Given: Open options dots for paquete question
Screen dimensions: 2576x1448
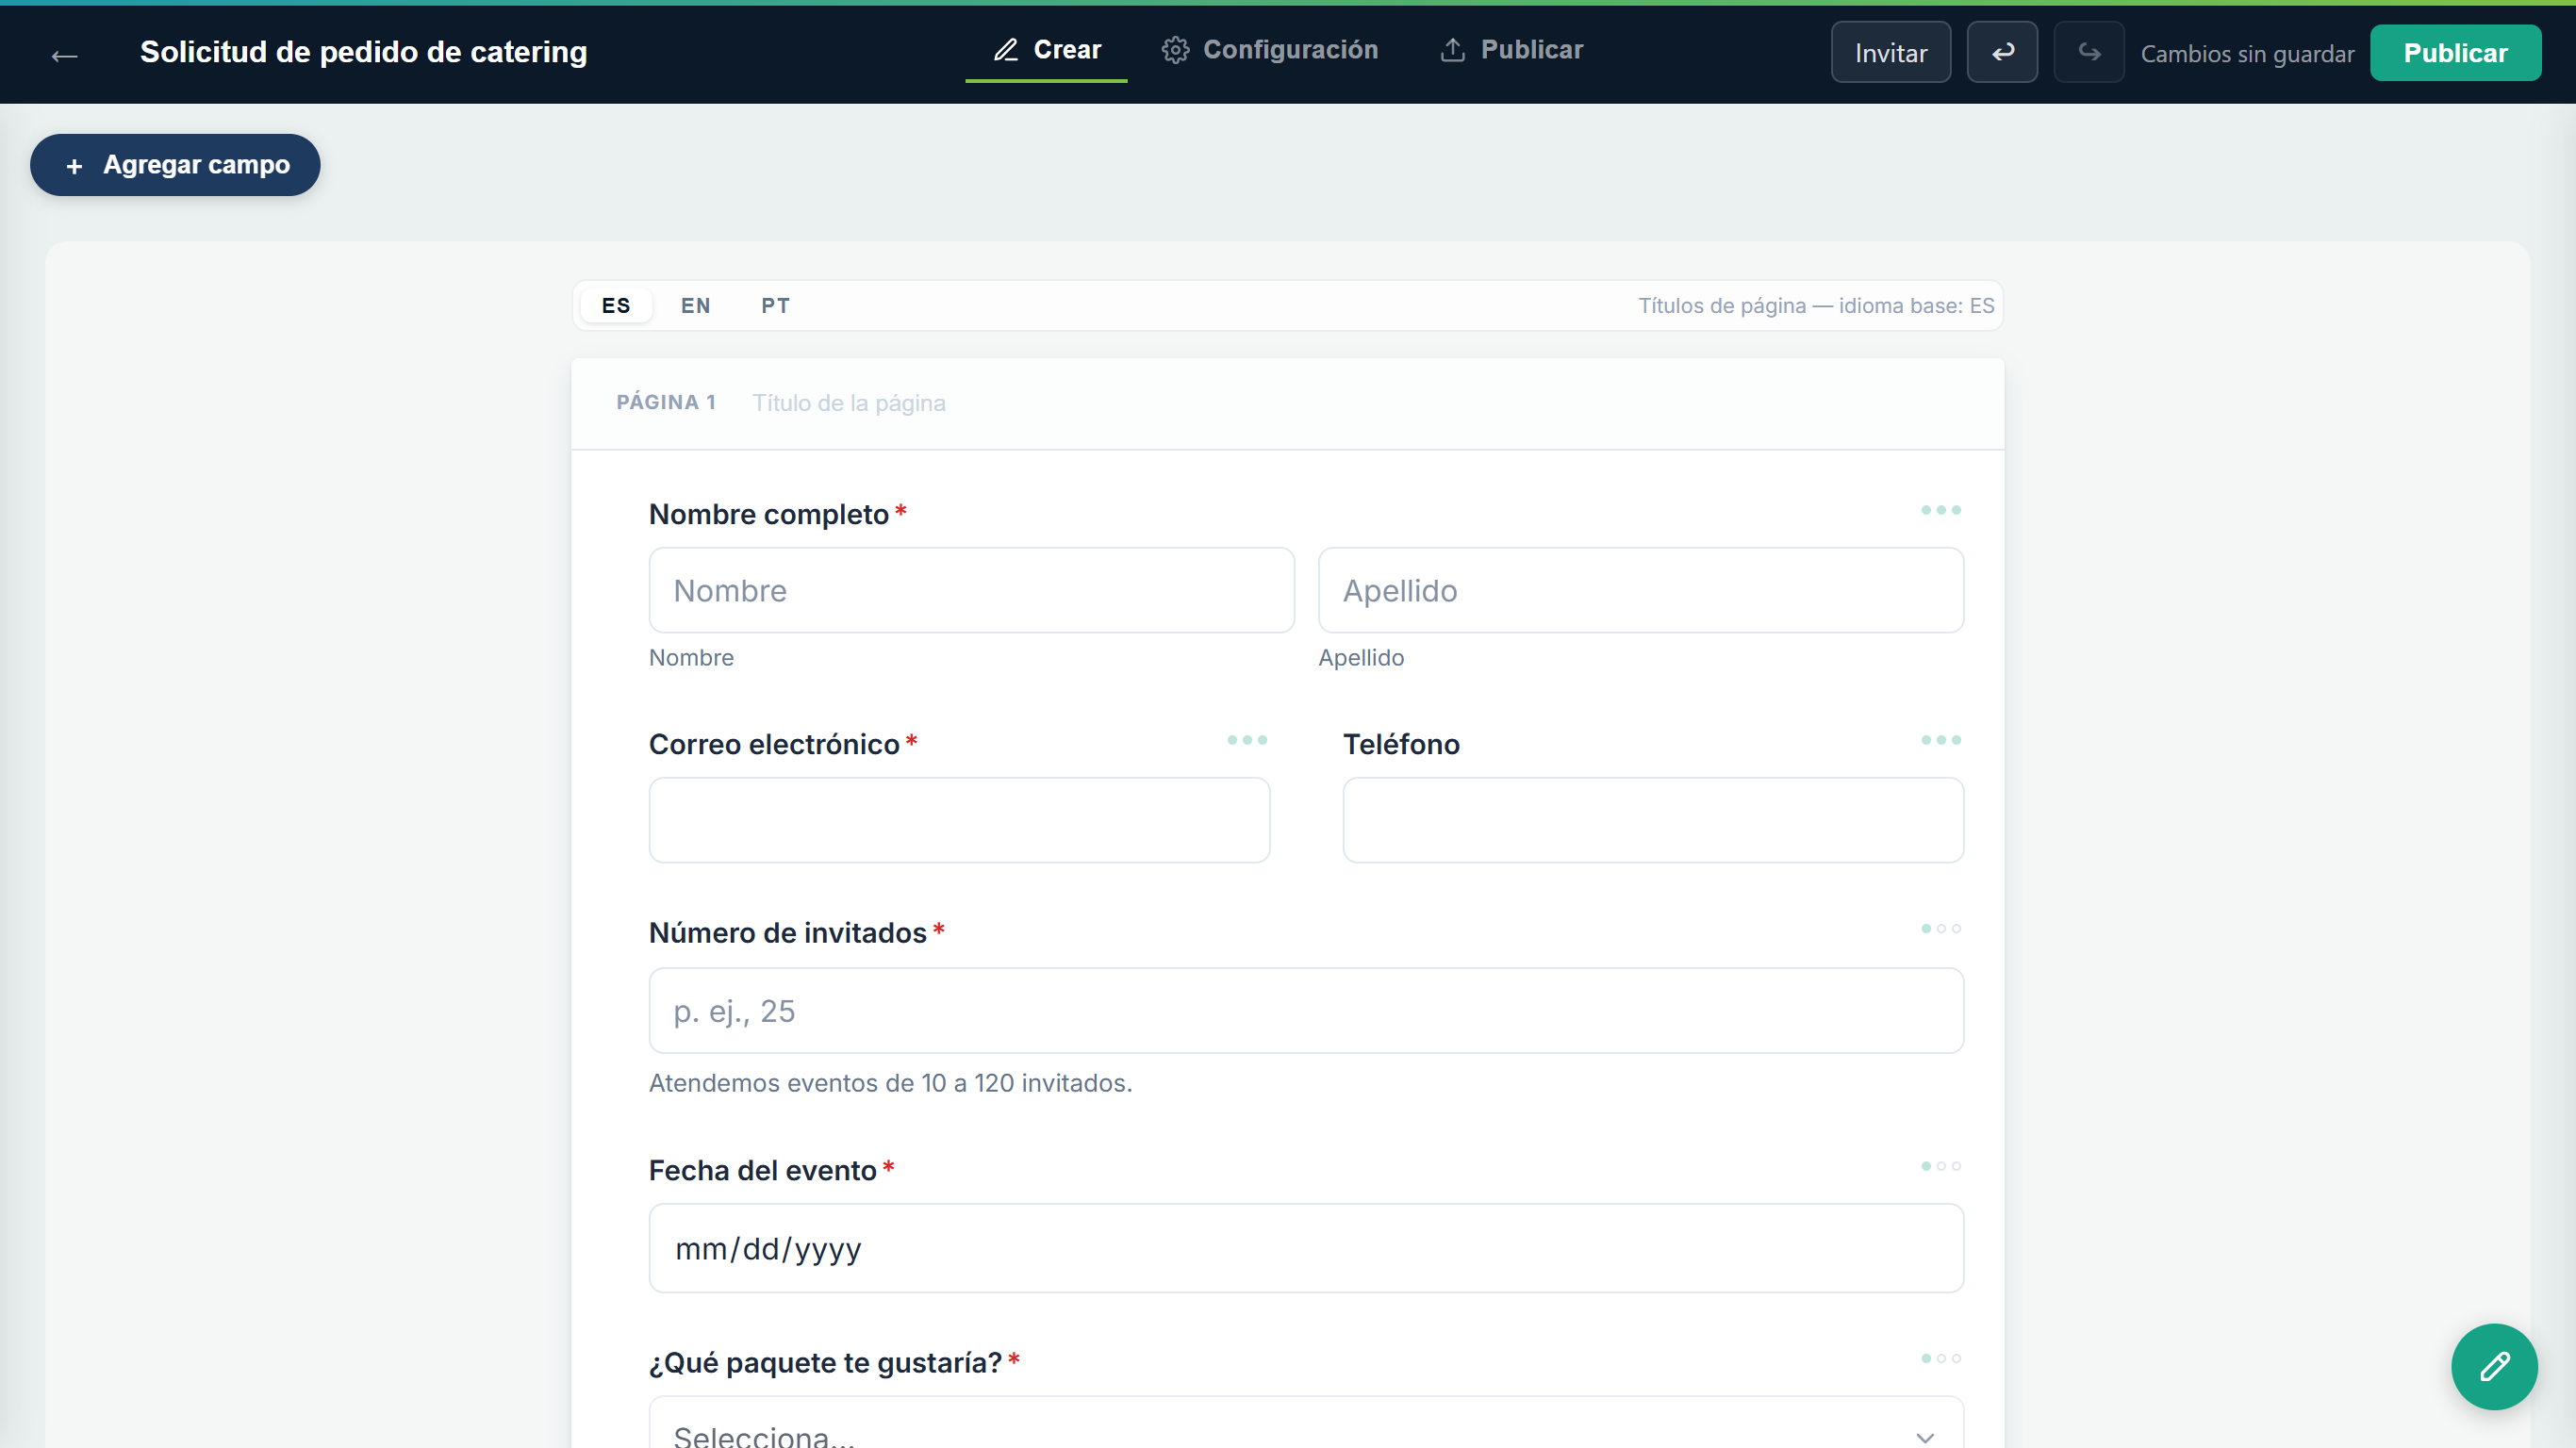Looking at the screenshot, I should 1940,1358.
